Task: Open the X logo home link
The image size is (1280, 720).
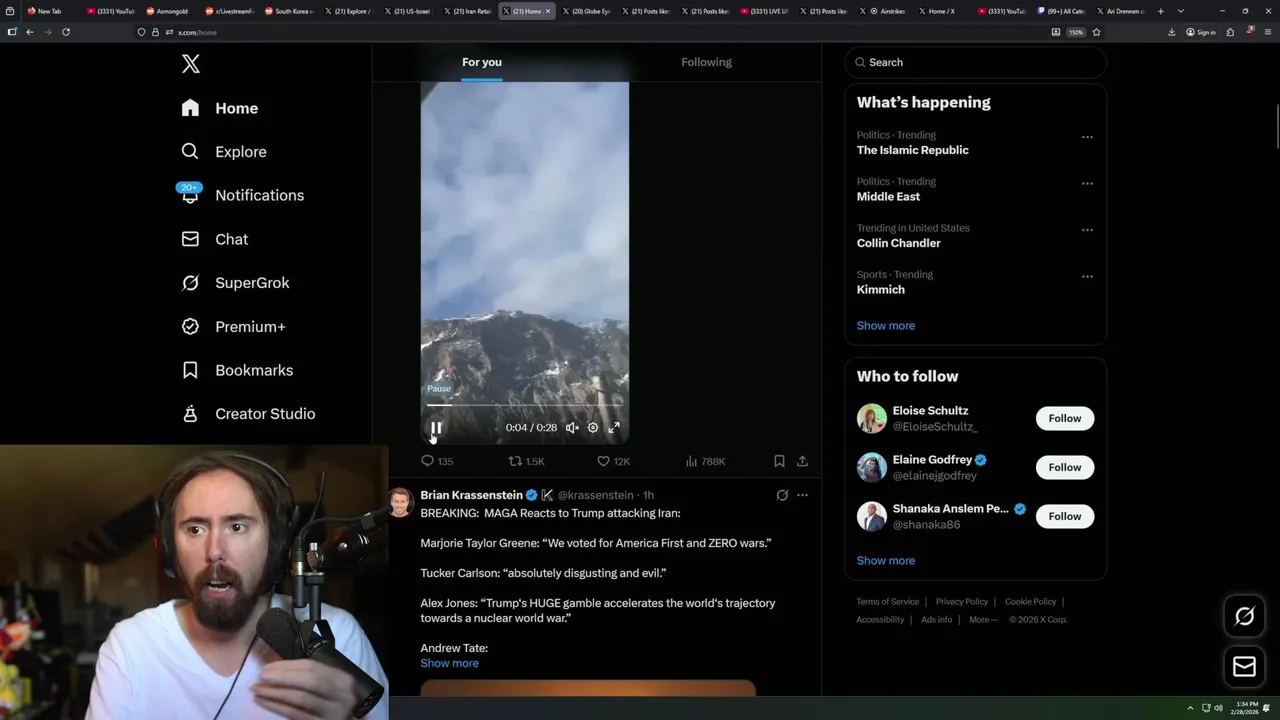Action: [x=191, y=64]
